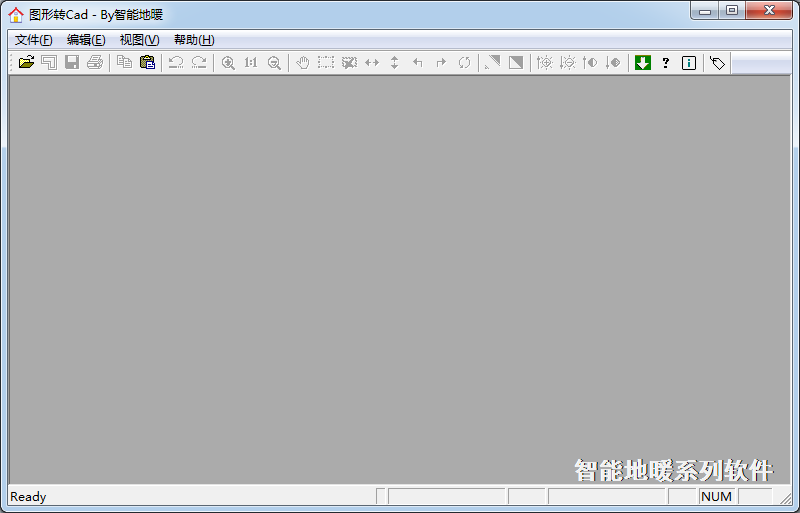The height and width of the screenshot is (513, 800).
Task: Increase brightness with the sun-plus icon
Action: click(544, 62)
